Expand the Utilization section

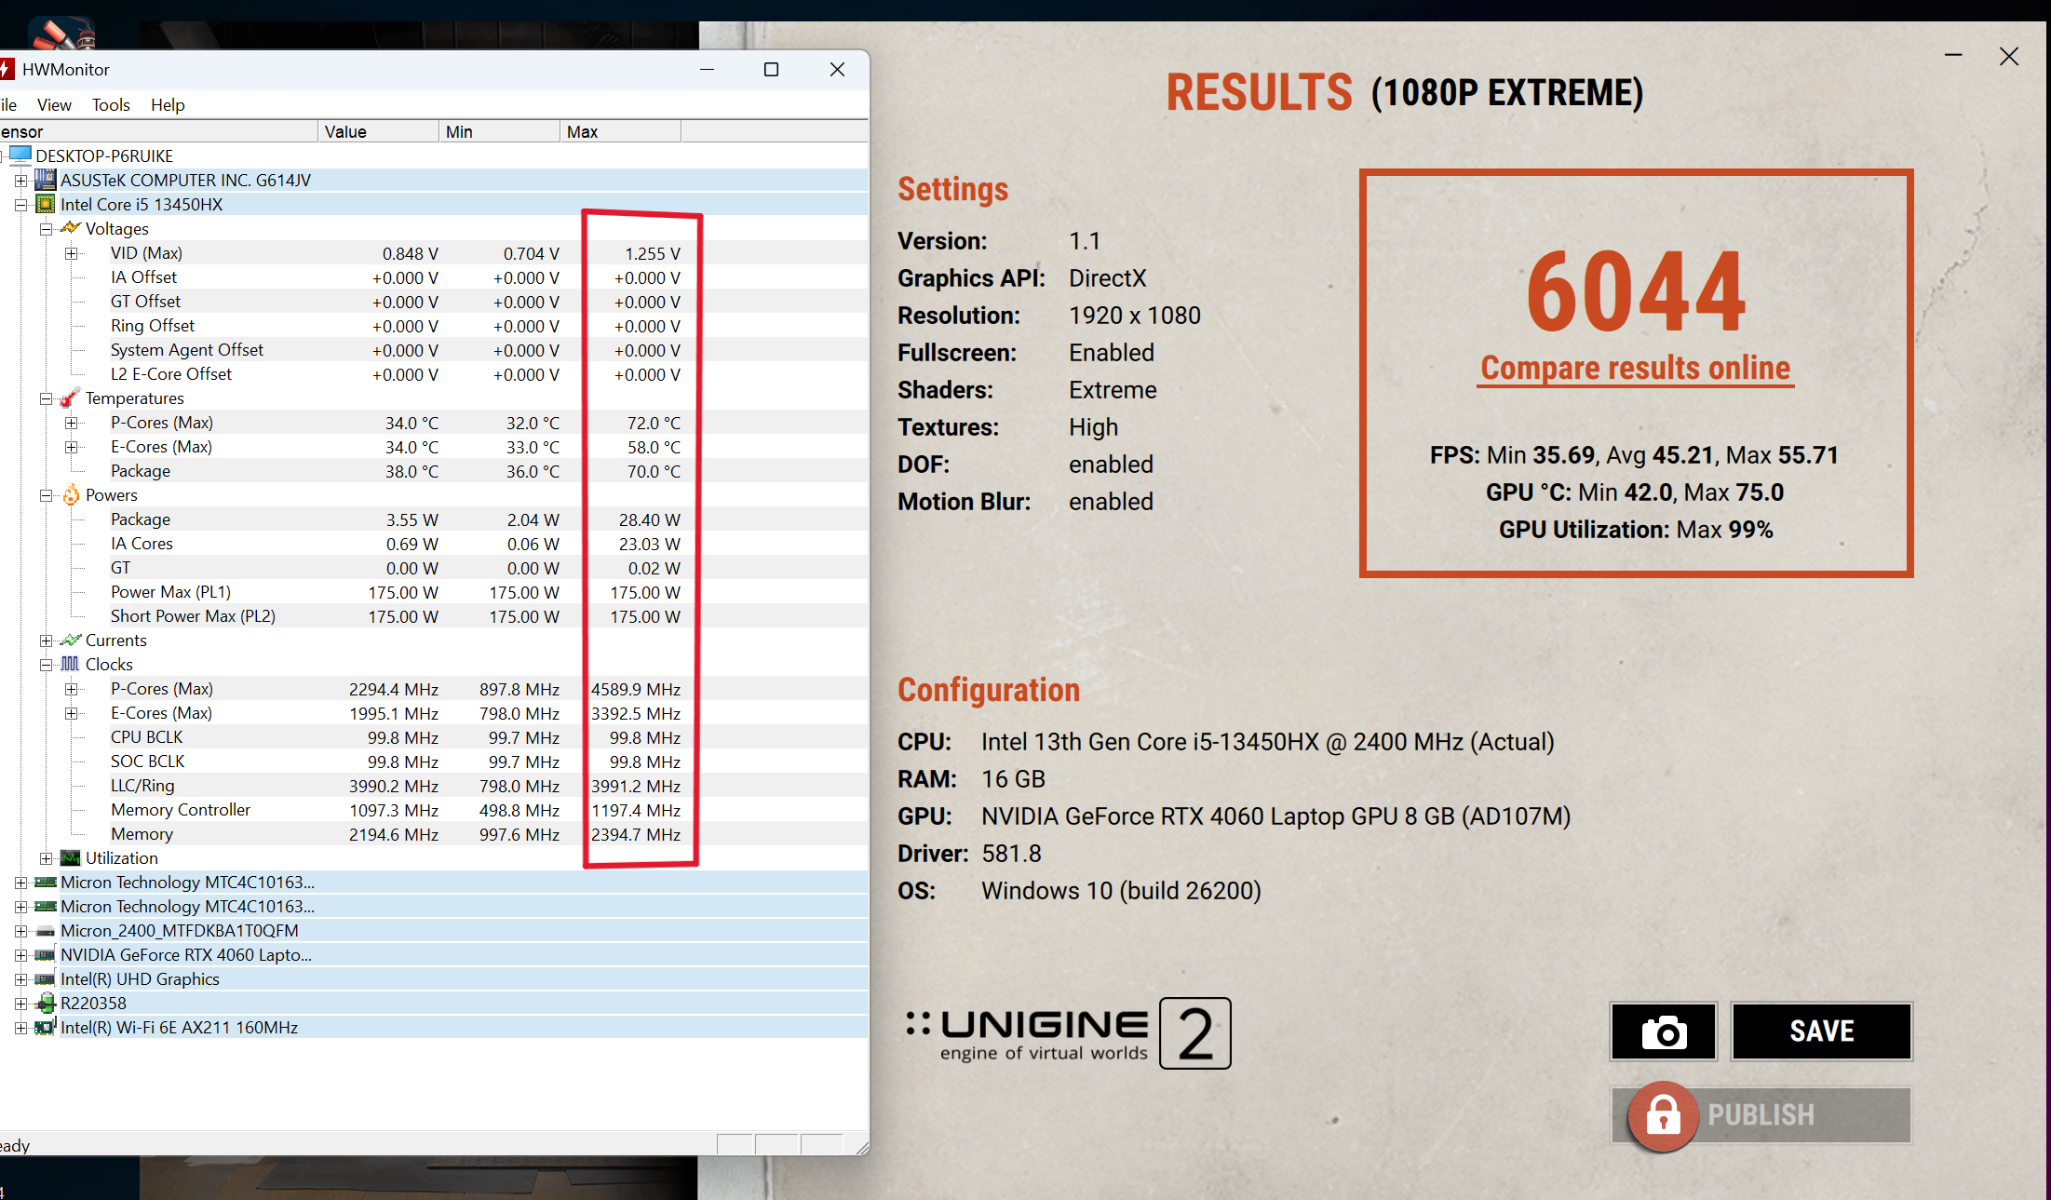tap(46, 858)
